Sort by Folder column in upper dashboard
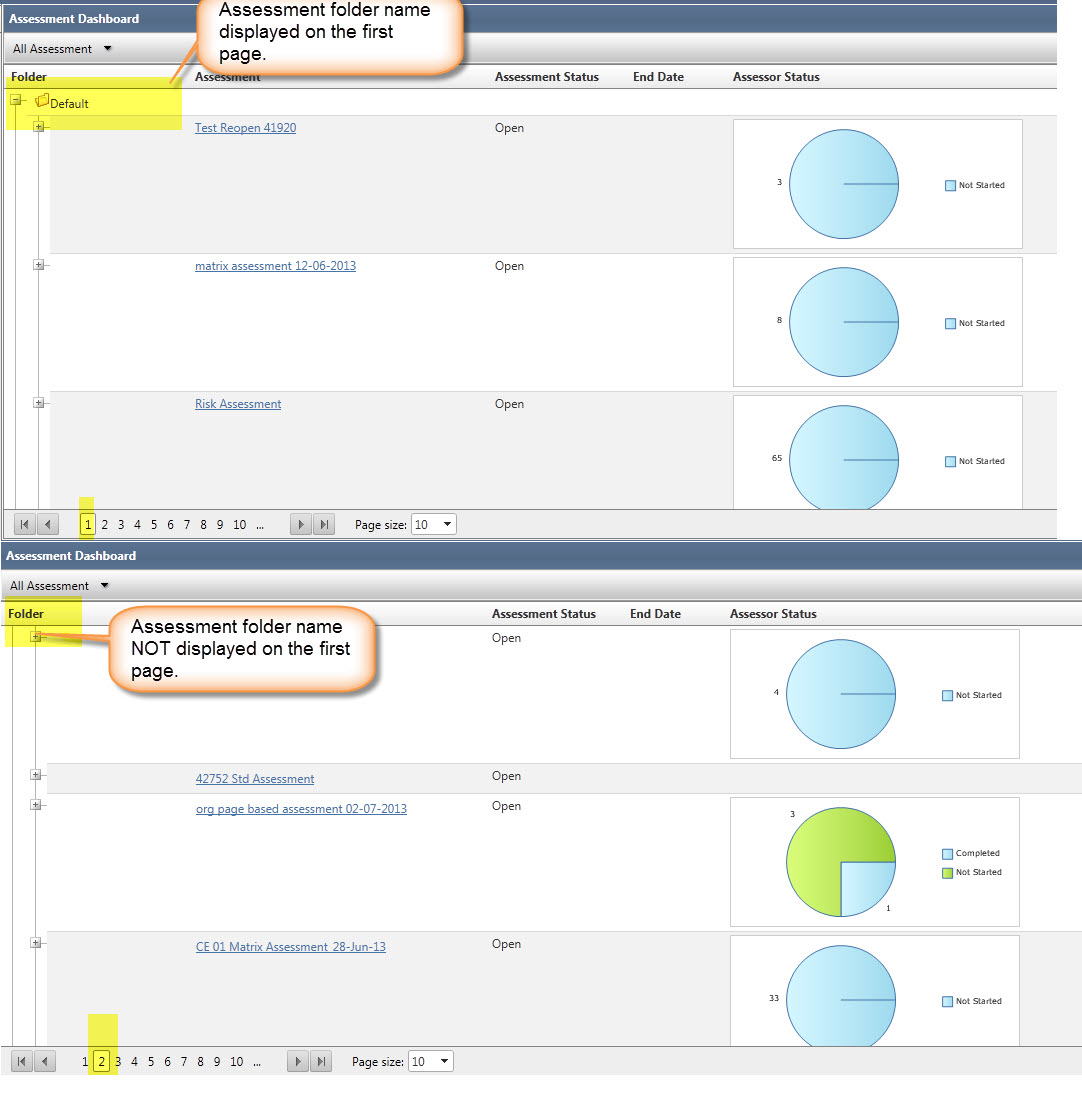The height and width of the screenshot is (1096, 1082). 29,77
